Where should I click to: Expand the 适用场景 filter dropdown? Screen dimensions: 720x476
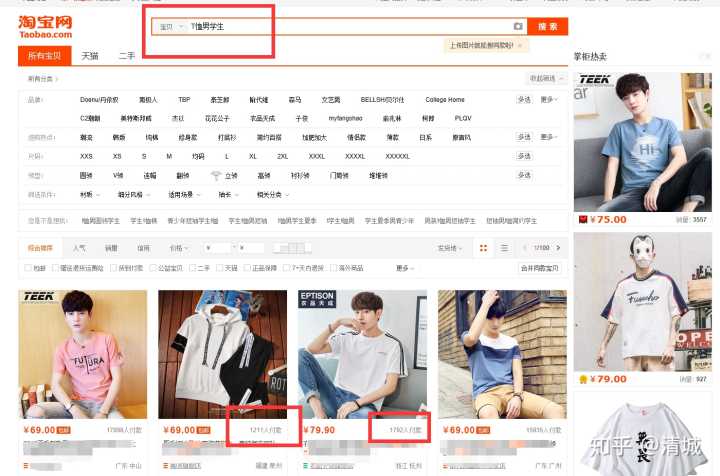[184, 195]
